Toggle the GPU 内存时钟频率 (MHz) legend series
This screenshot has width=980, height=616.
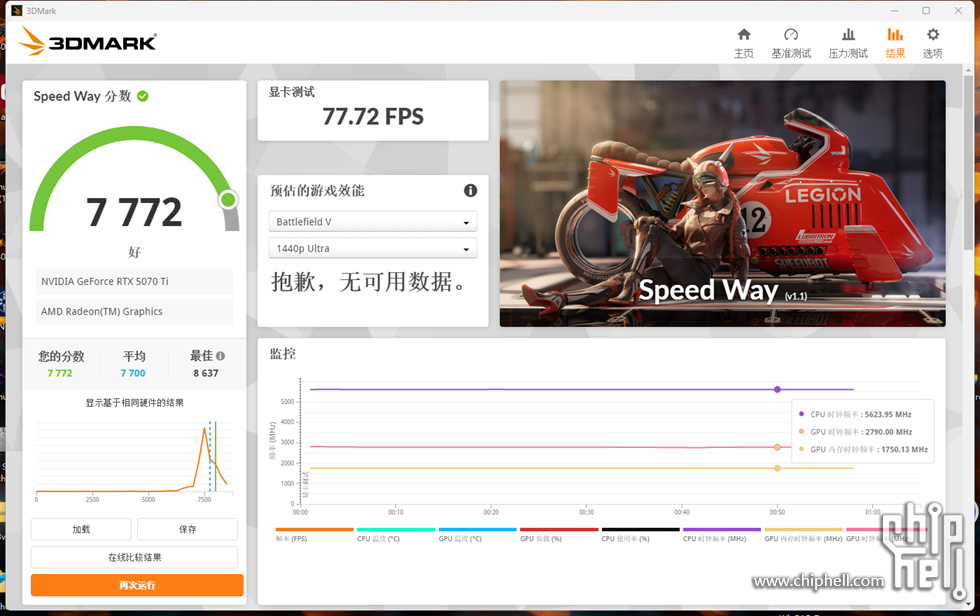coord(803,534)
